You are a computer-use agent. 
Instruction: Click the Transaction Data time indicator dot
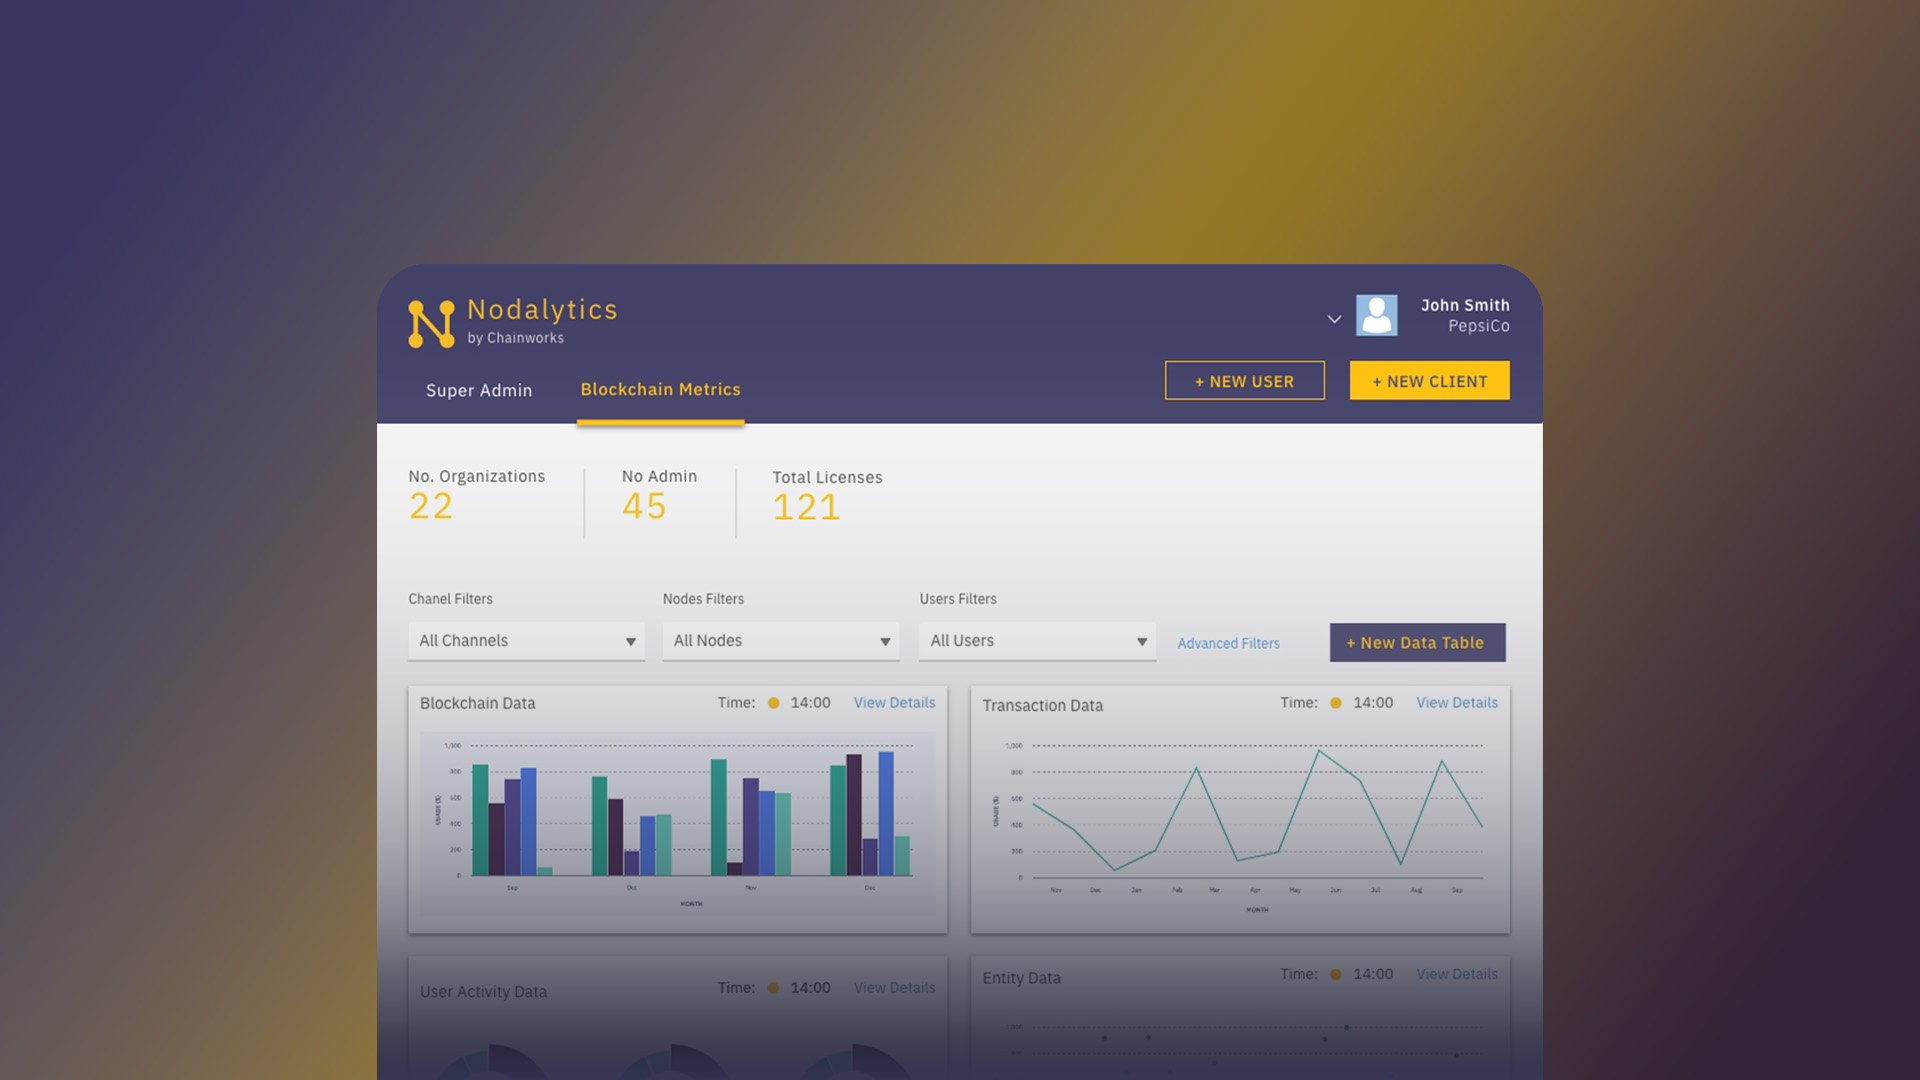(1336, 703)
